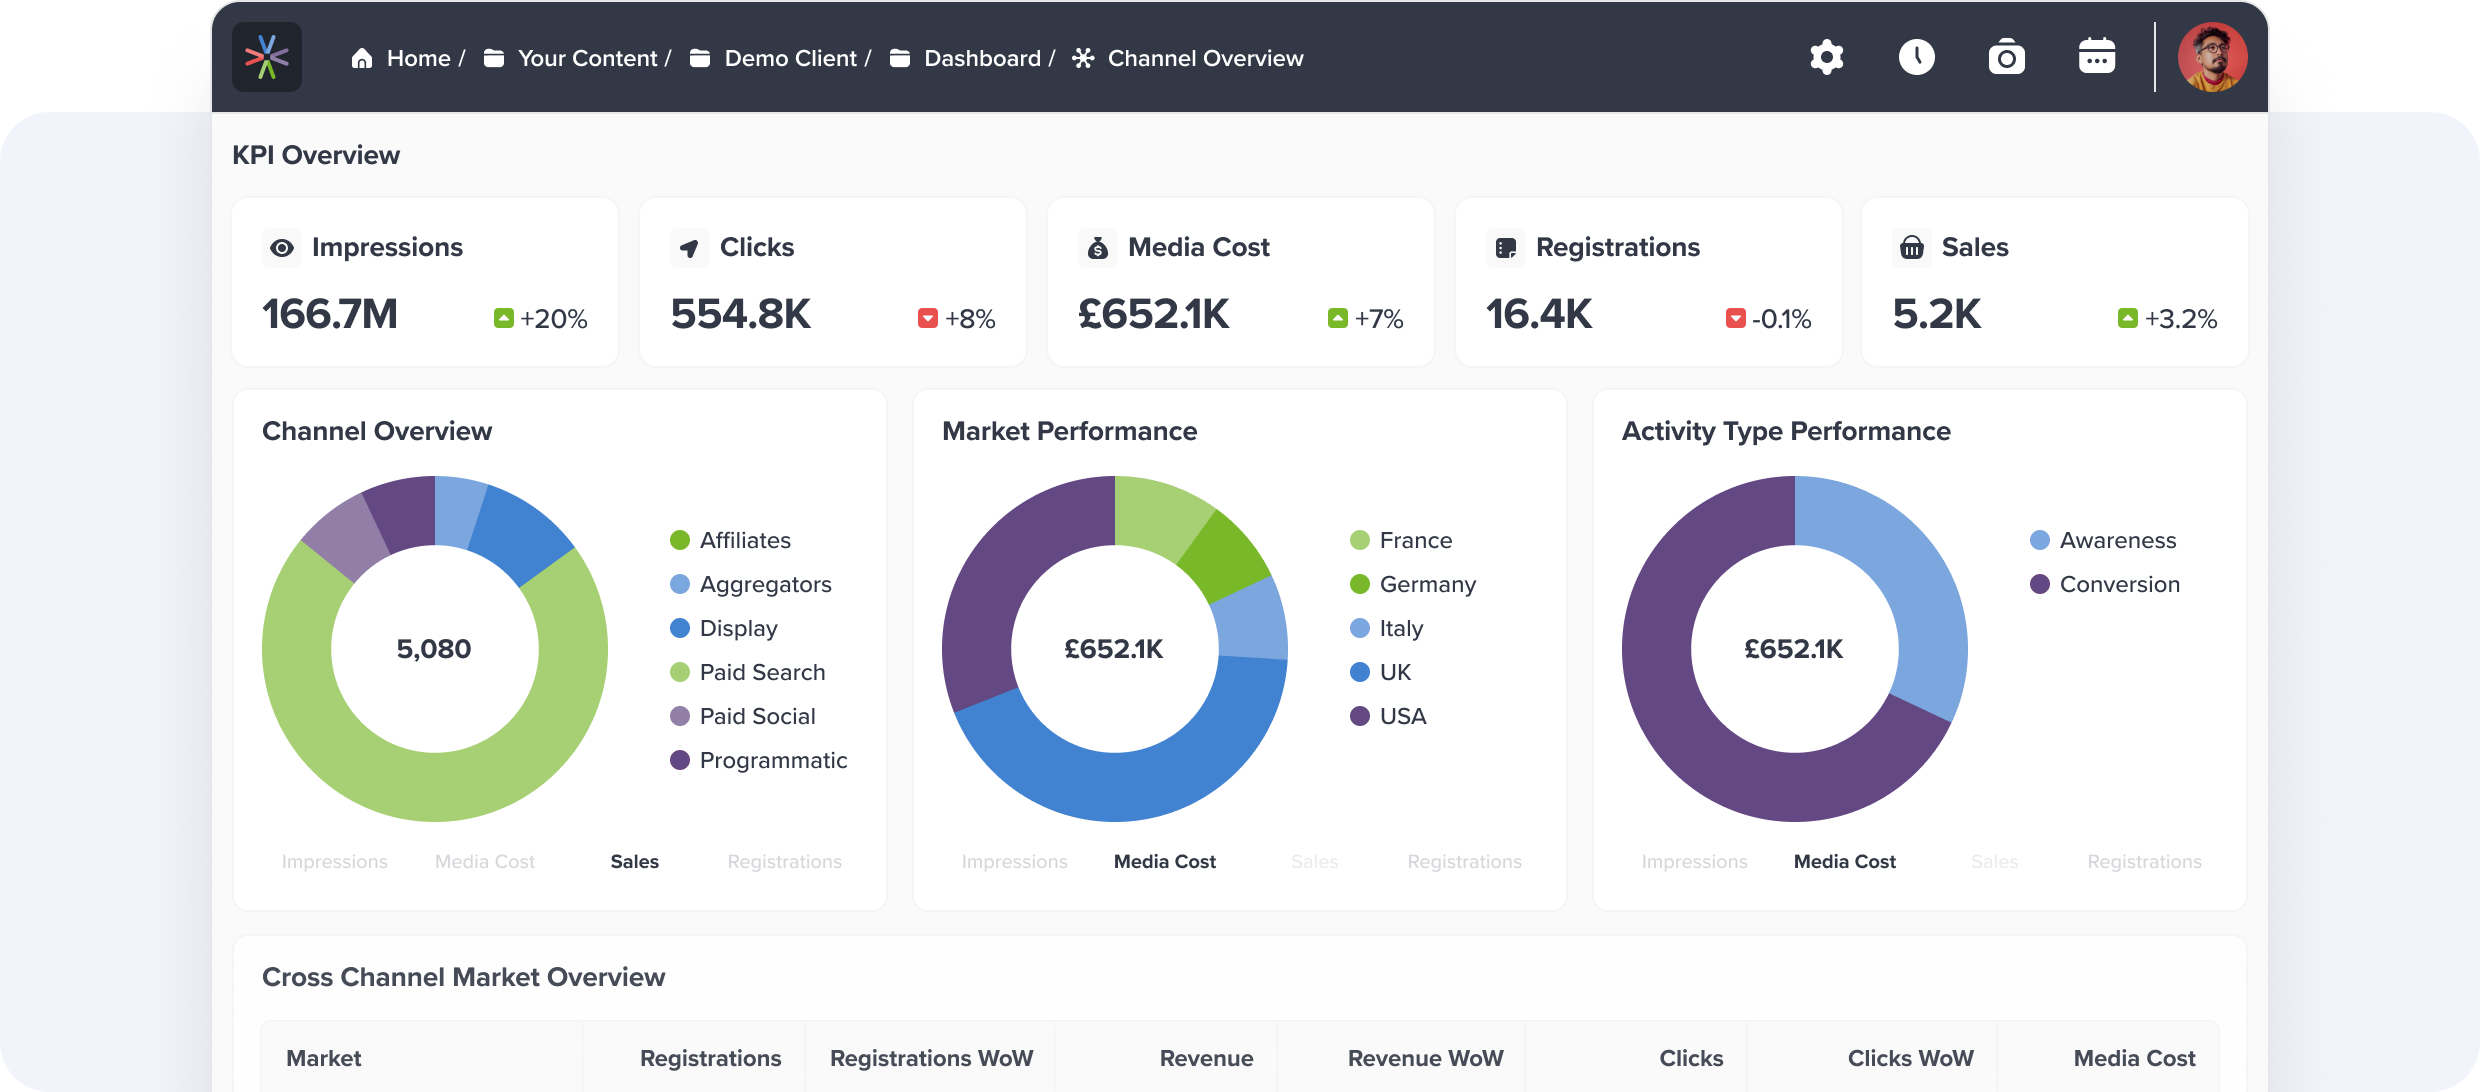Click the green up indicator on Media Cost
This screenshot has height=1092, width=2480.
coord(1337,318)
